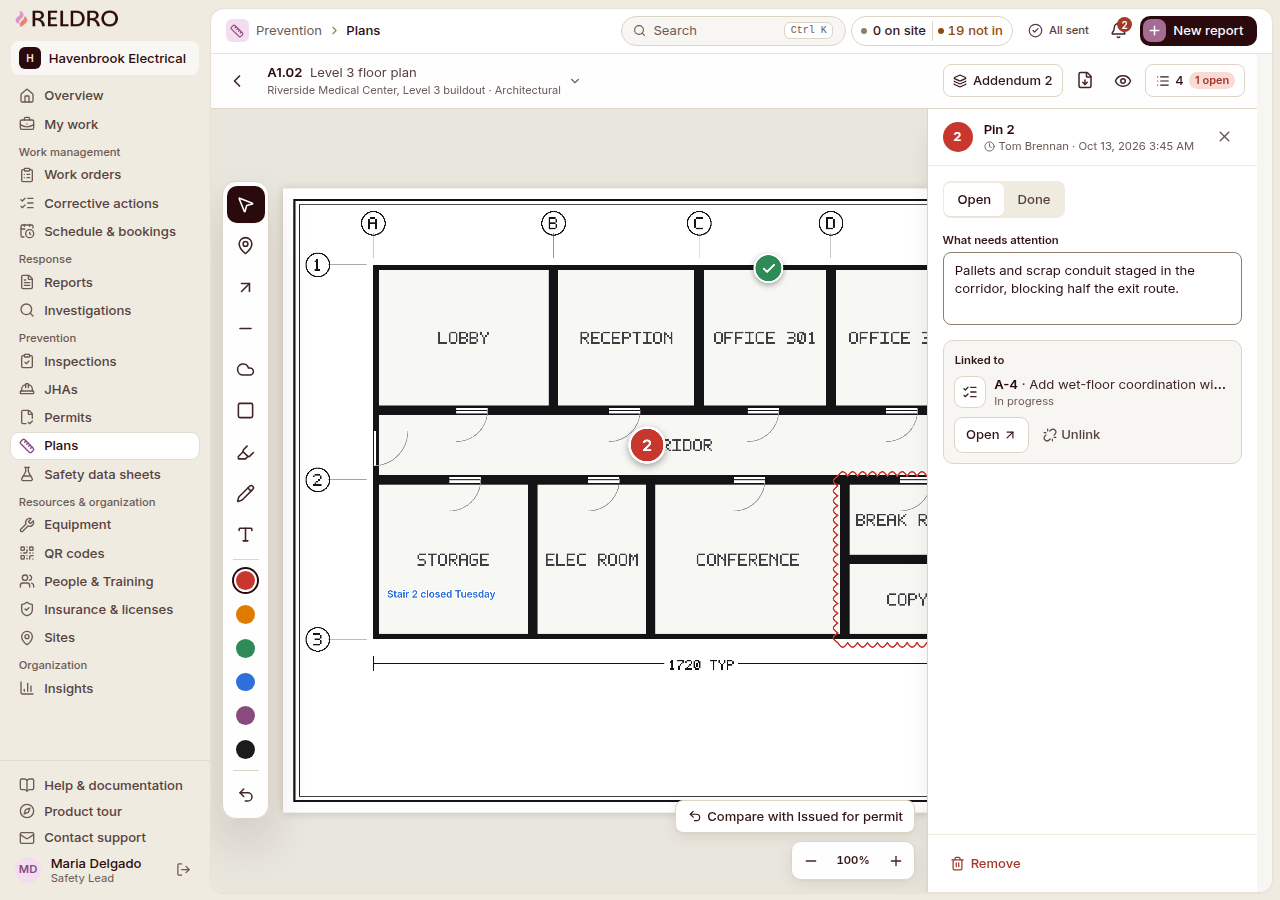Select the Highlighter tool
This screenshot has width=1280, height=900.
pos(246,452)
